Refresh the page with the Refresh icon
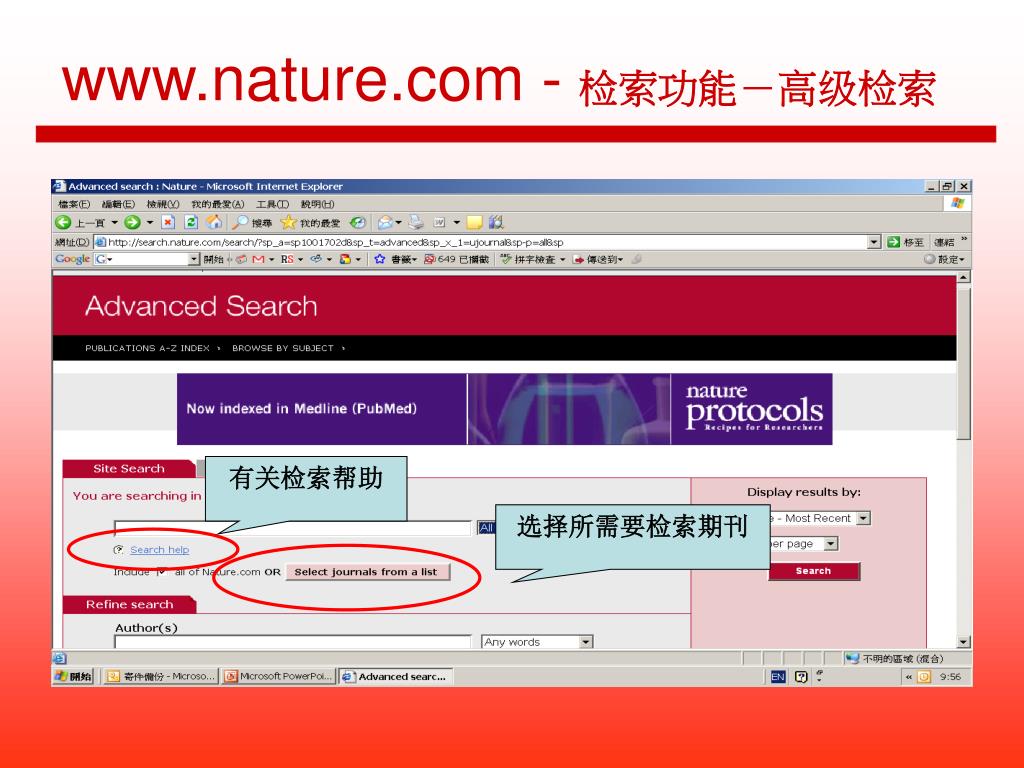 click(x=191, y=223)
